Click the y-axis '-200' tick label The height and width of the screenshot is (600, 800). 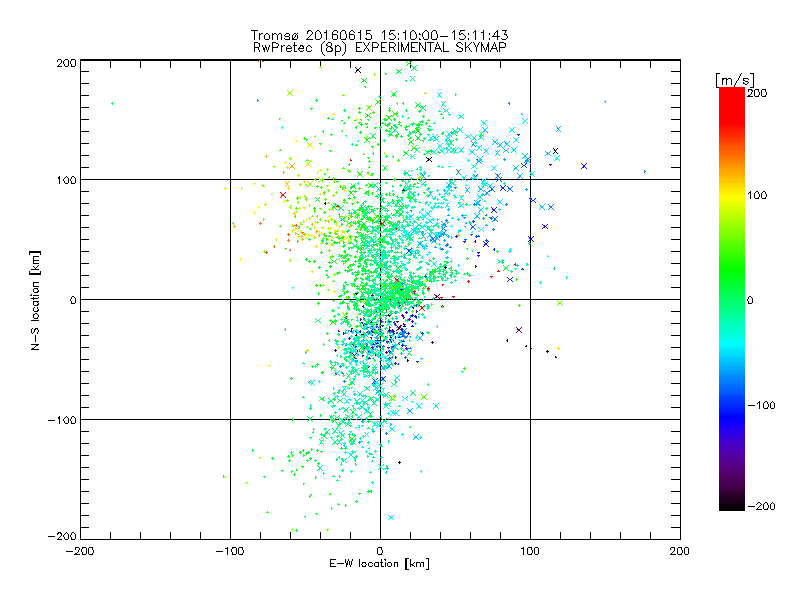[x=62, y=536]
